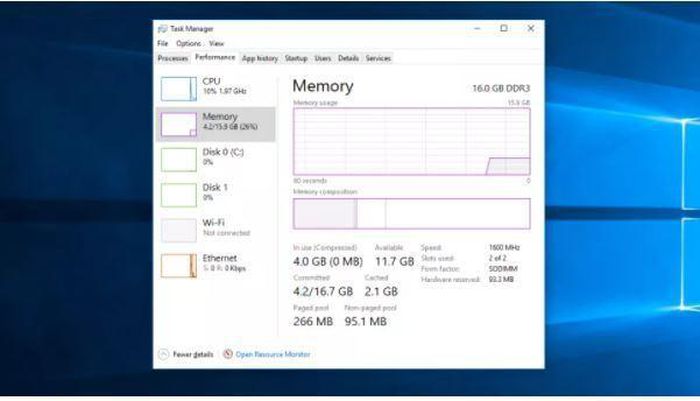Close the Task Manager window
Viewport: 700px width, 401px height.
click(530, 28)
